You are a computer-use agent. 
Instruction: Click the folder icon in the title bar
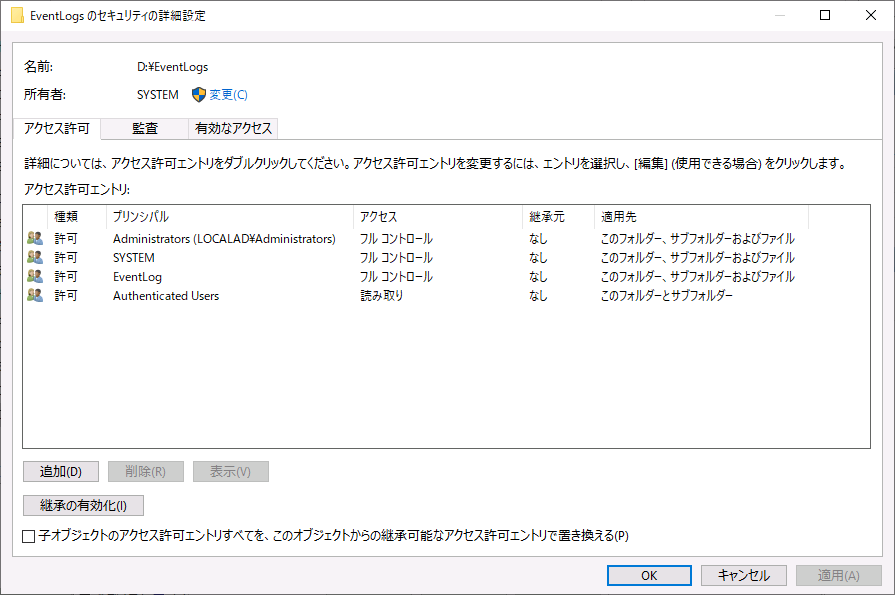(x=17, y=15)
